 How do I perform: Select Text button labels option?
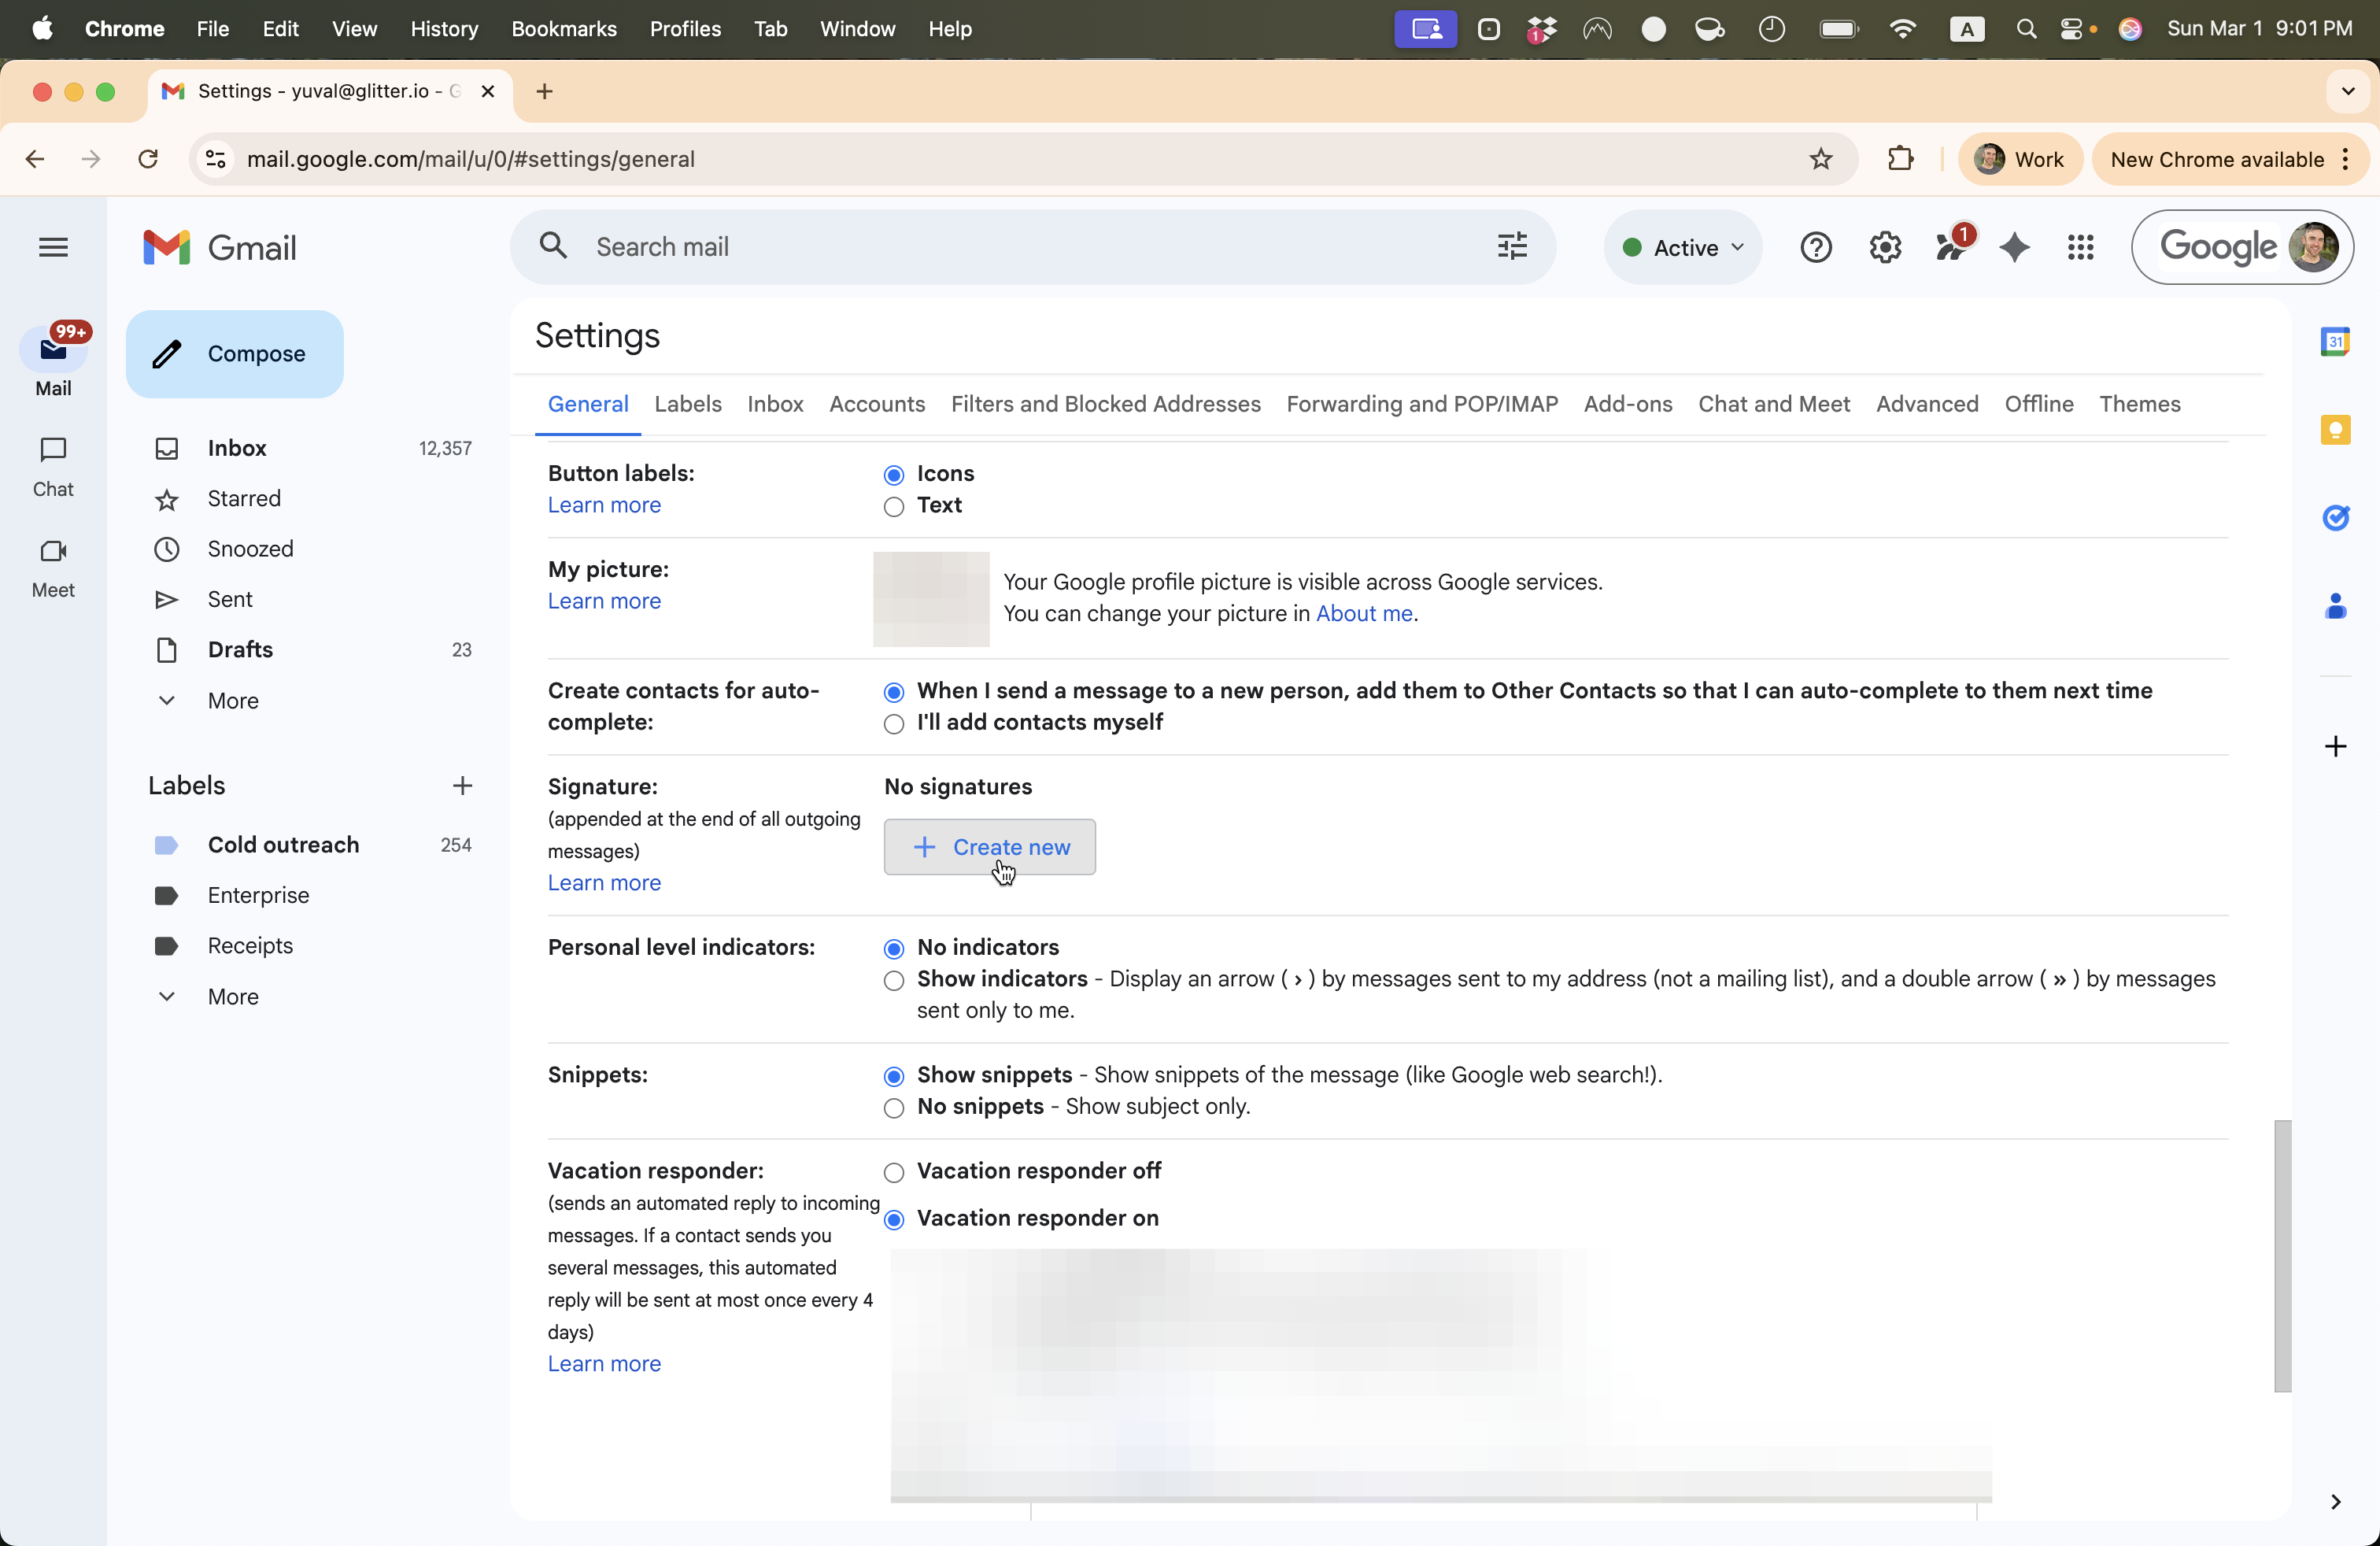(894, 507)
